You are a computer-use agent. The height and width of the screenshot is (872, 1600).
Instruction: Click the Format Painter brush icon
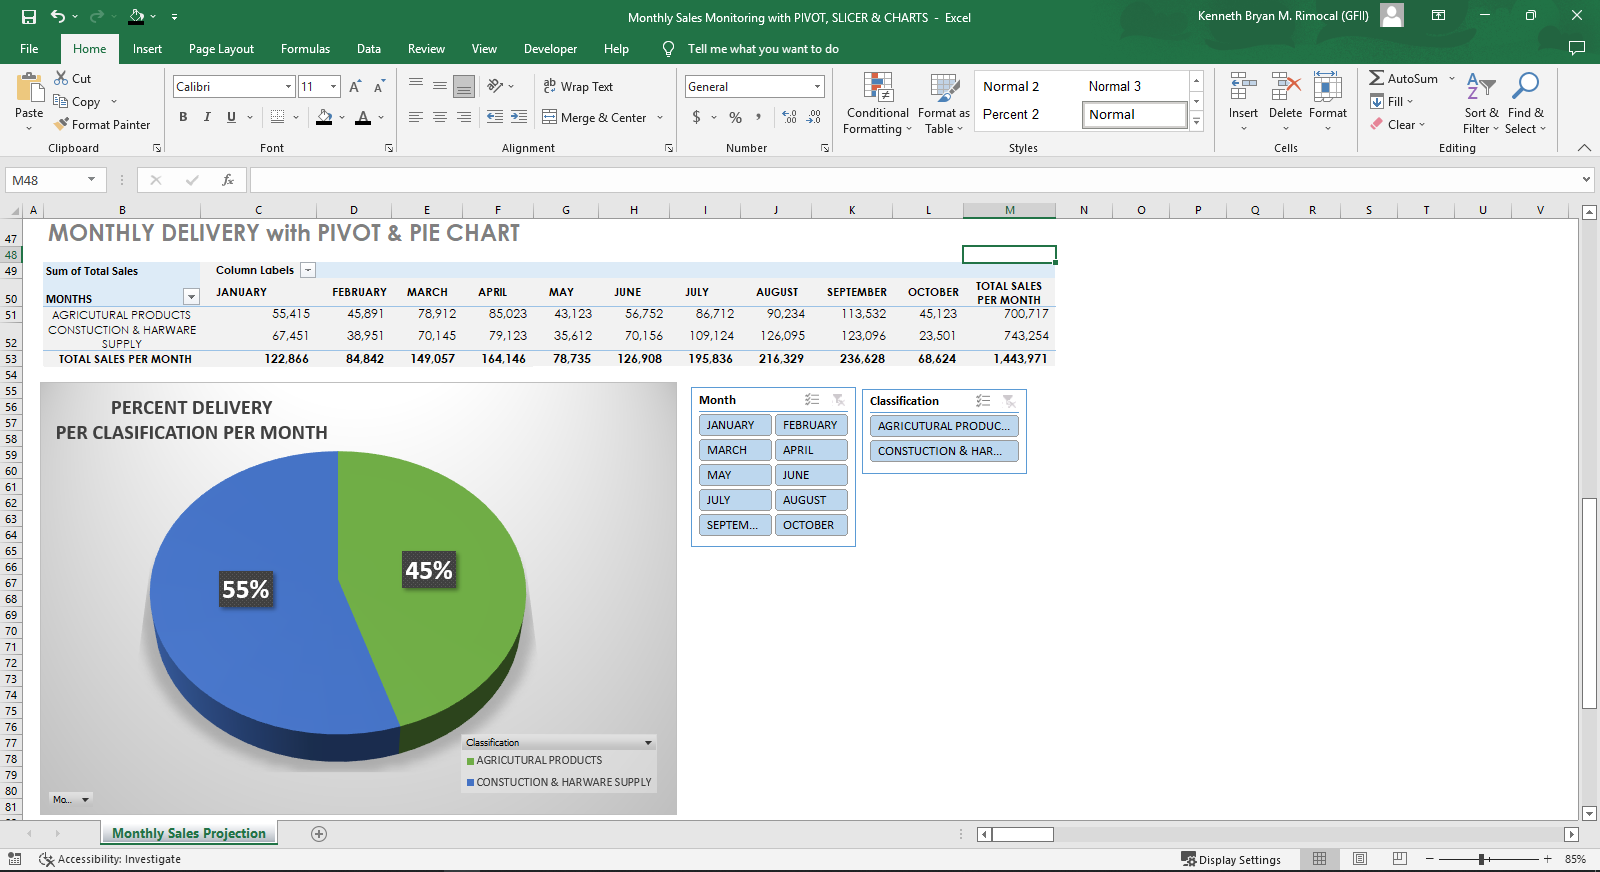(62, 124)
